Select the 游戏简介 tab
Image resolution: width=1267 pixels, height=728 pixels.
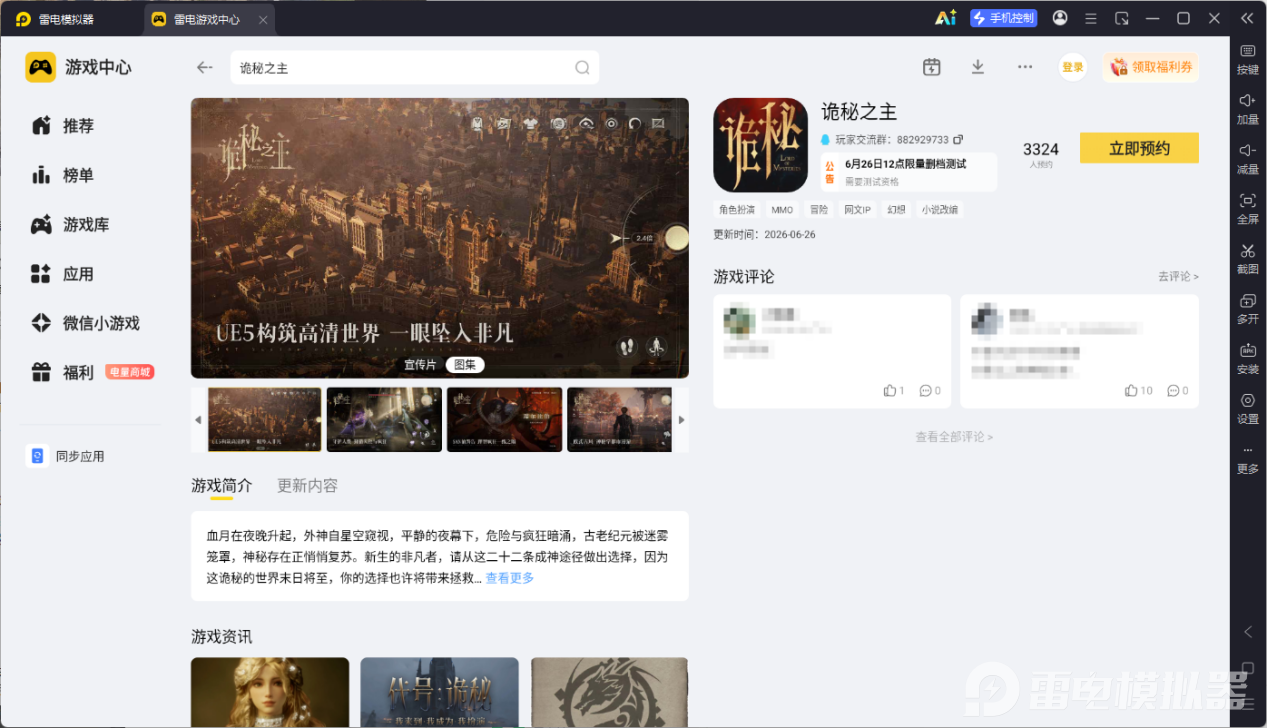tap(222, 485)
